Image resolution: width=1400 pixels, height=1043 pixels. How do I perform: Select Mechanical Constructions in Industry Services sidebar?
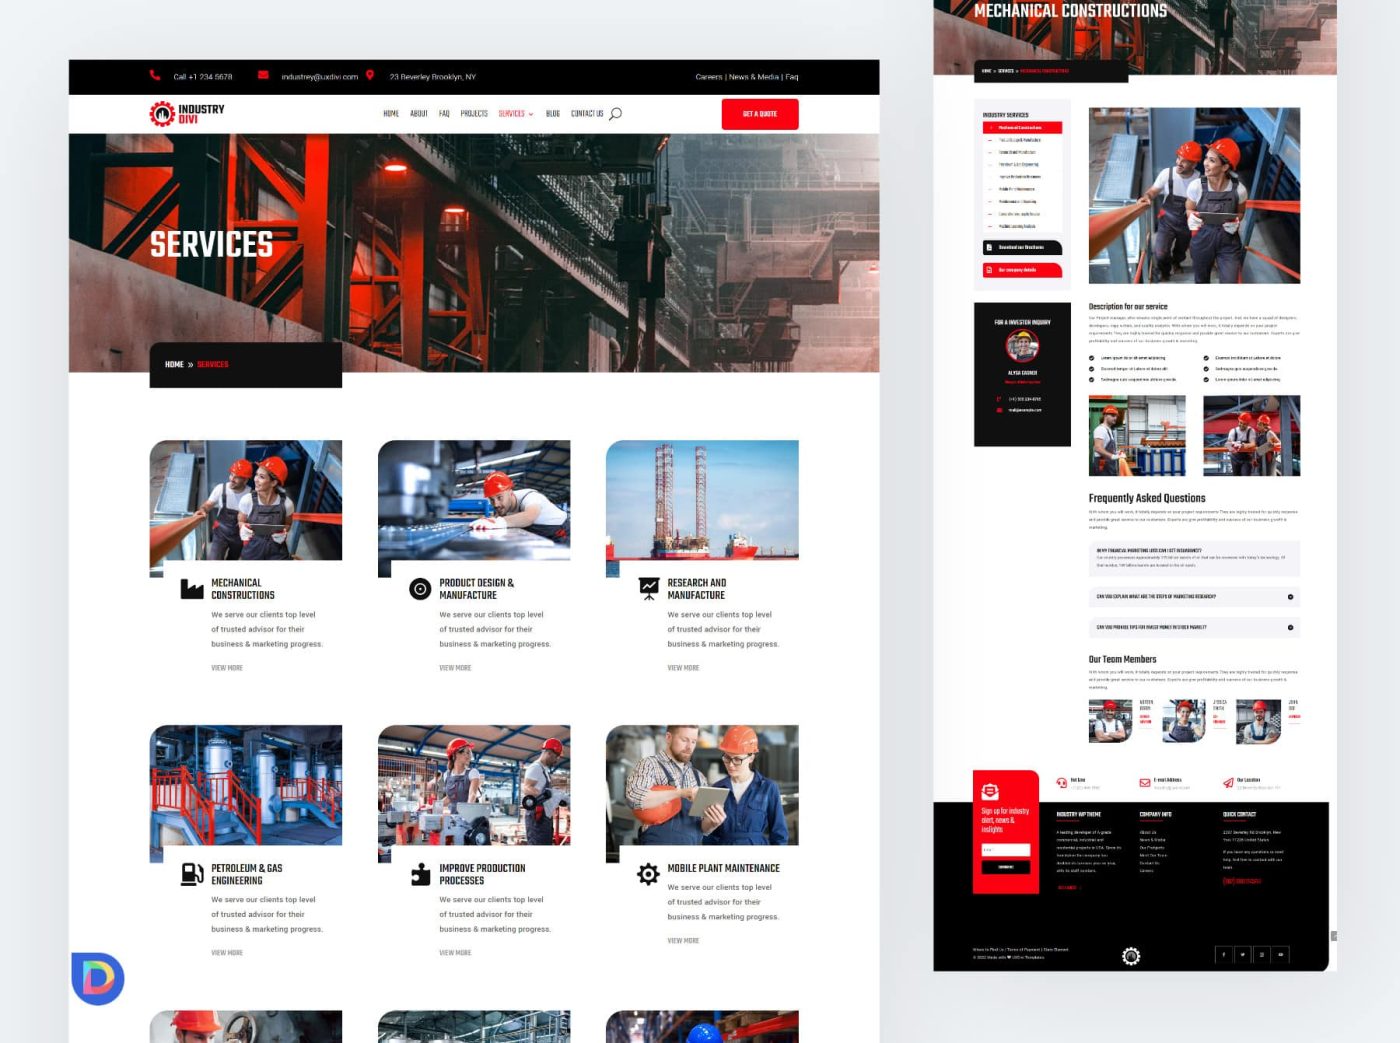1022,128
